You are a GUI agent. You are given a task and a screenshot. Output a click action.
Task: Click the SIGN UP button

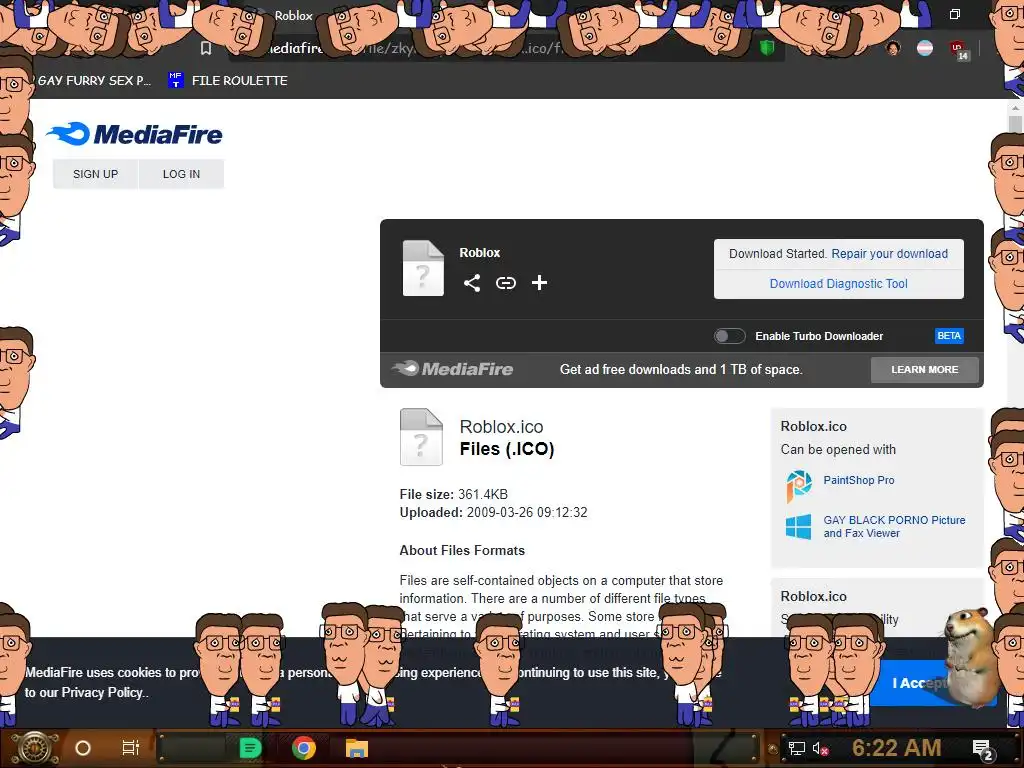[95, 174]
